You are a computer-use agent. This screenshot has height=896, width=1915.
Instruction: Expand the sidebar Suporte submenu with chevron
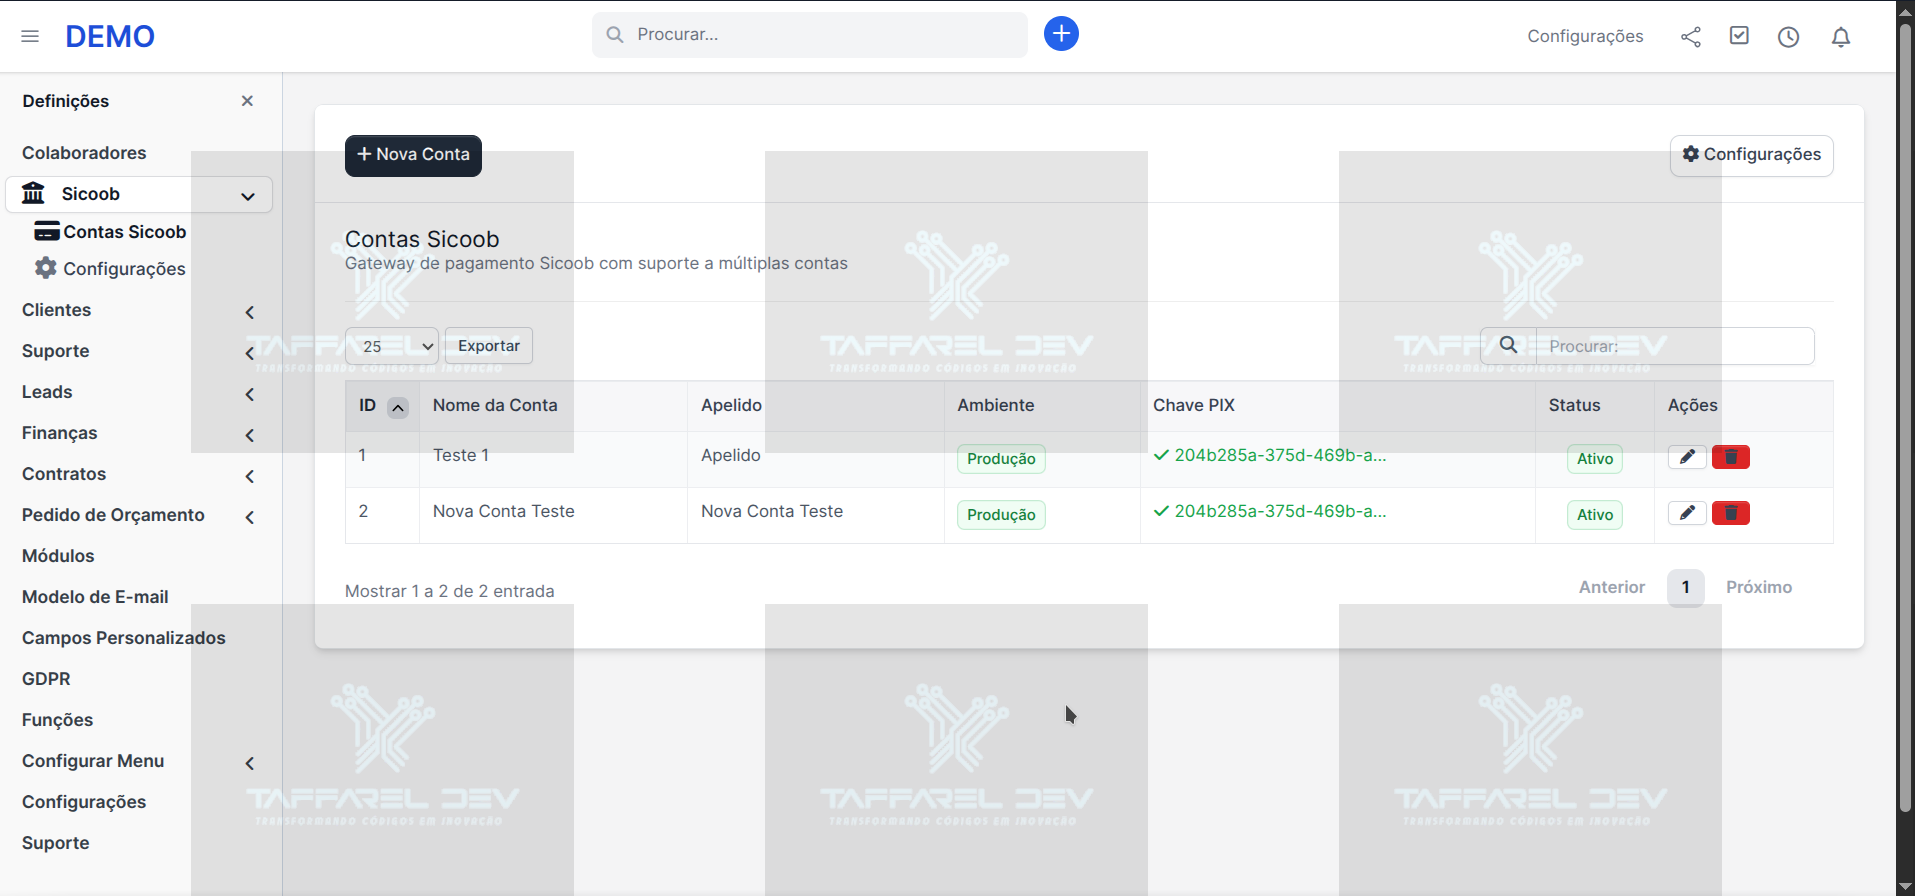pos(250,353)
